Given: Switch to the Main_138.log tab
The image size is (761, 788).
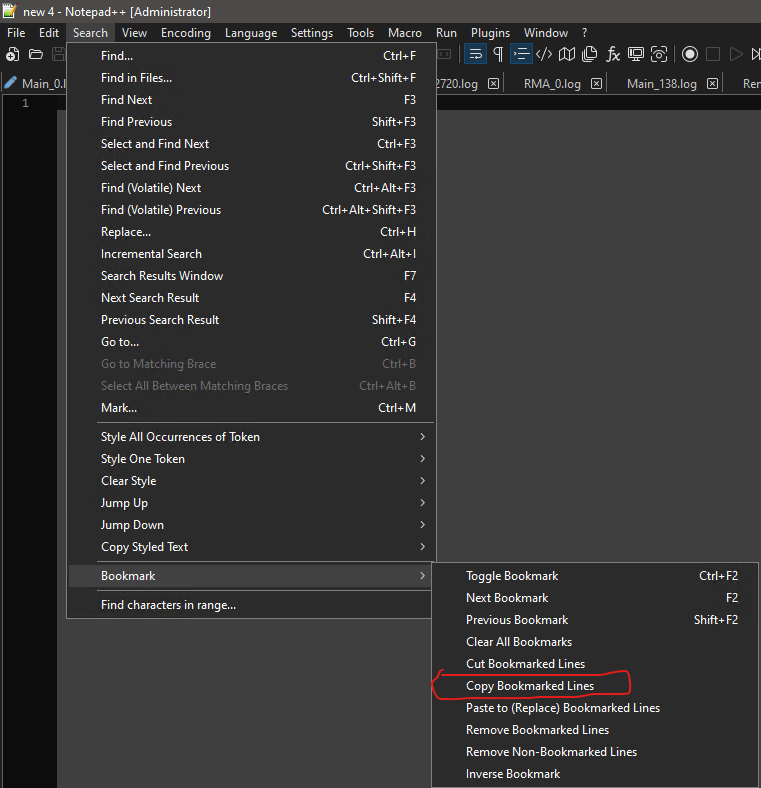Looking at the screenshot, I should [x=661, y=83].
